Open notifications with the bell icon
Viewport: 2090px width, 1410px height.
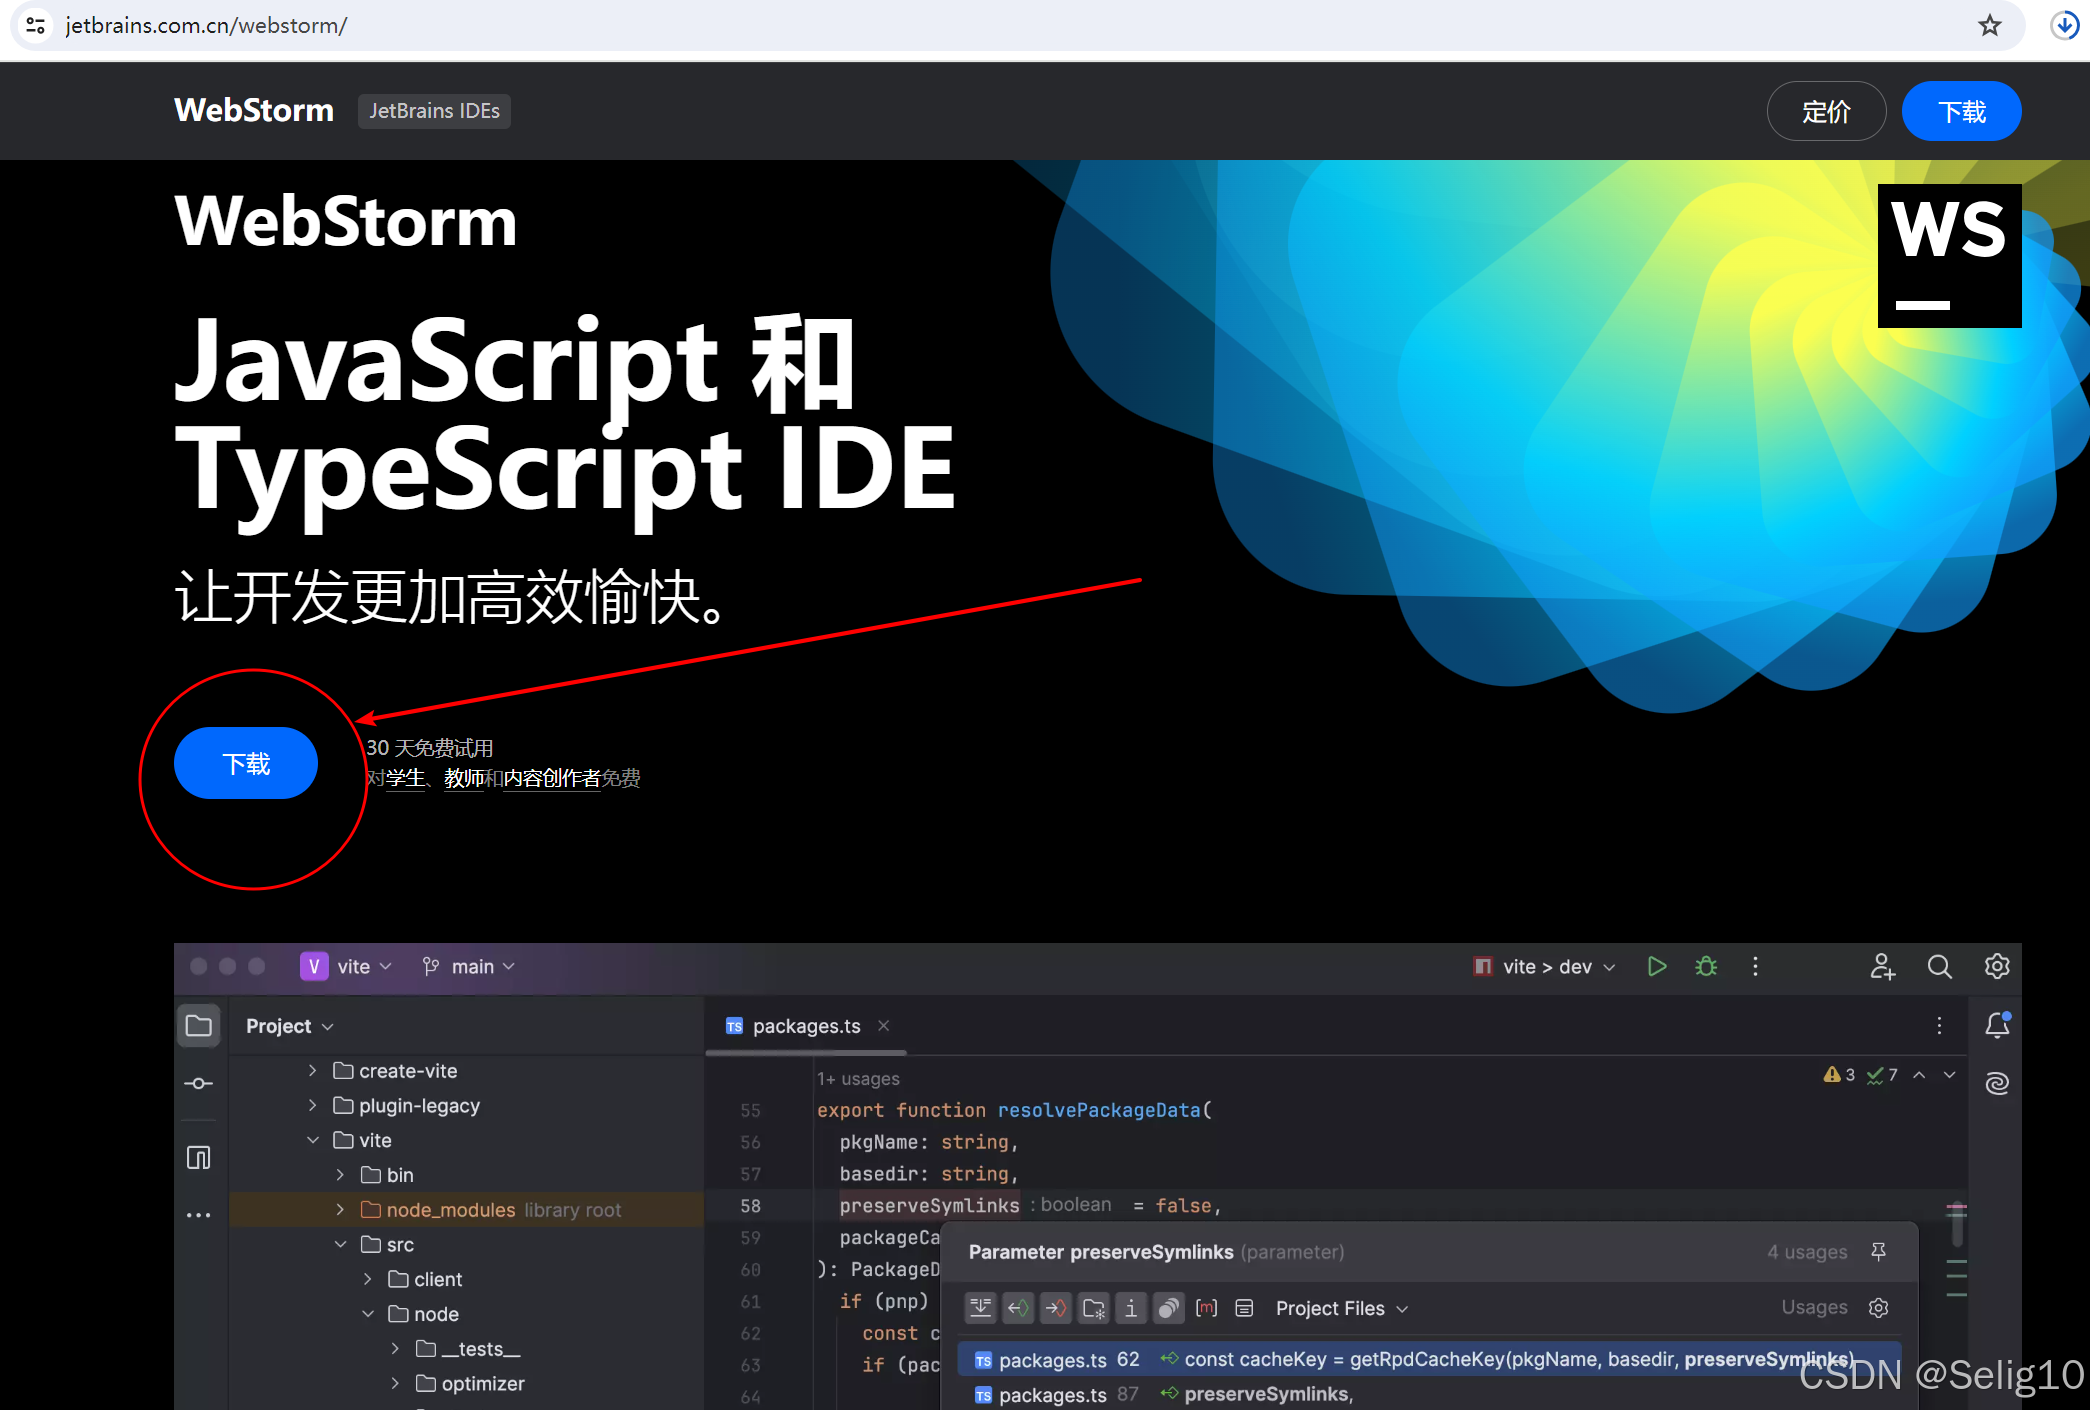pos(1997,1025)
